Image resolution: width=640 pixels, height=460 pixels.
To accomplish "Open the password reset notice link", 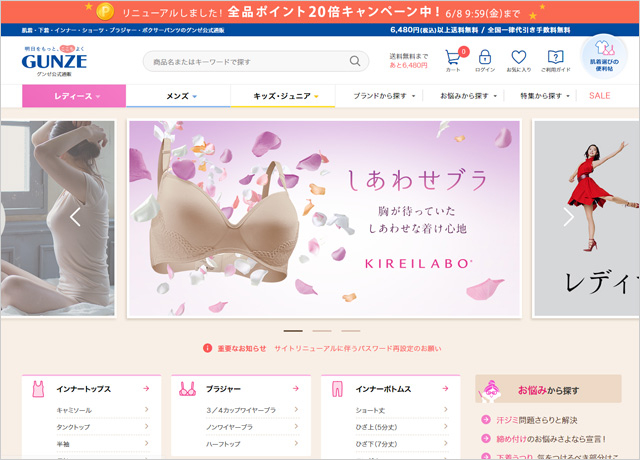I will point(358,349).
